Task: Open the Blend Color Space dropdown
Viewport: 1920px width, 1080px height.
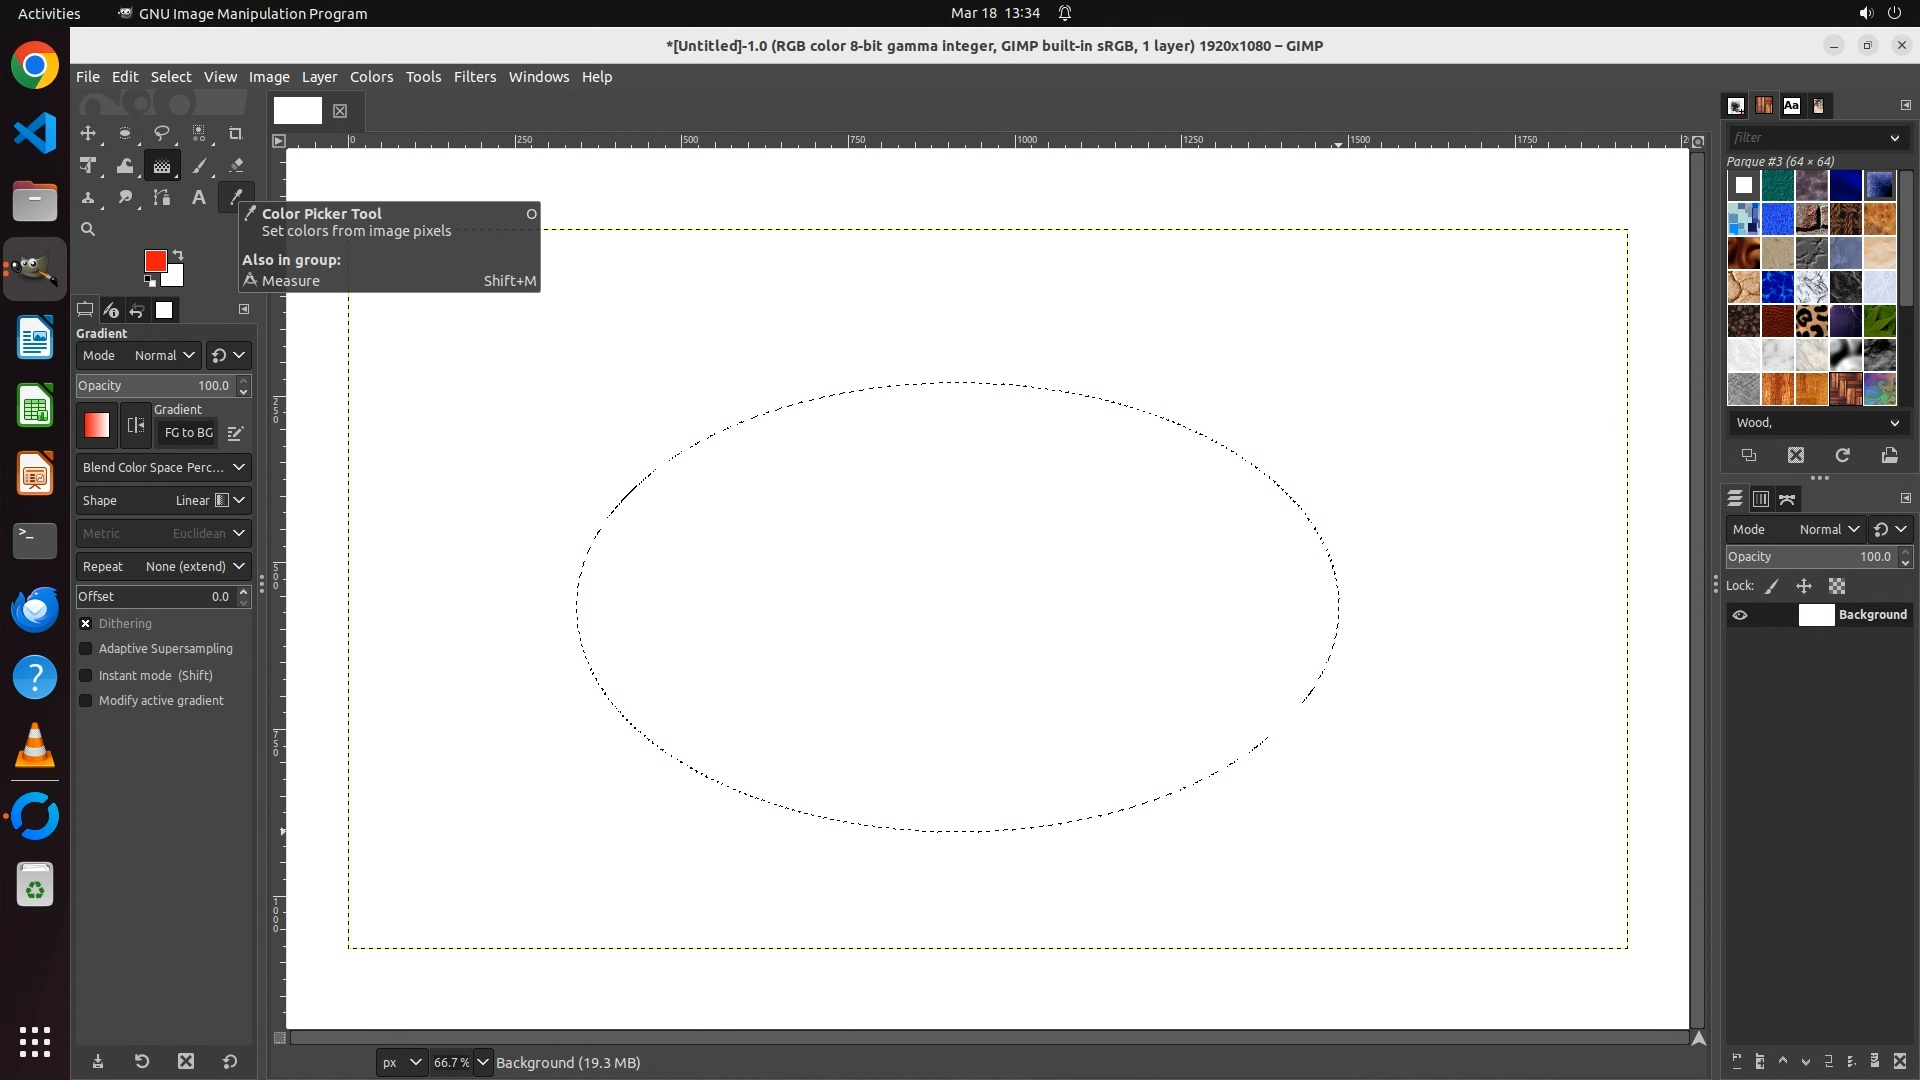Action: (x=163, y=467)
